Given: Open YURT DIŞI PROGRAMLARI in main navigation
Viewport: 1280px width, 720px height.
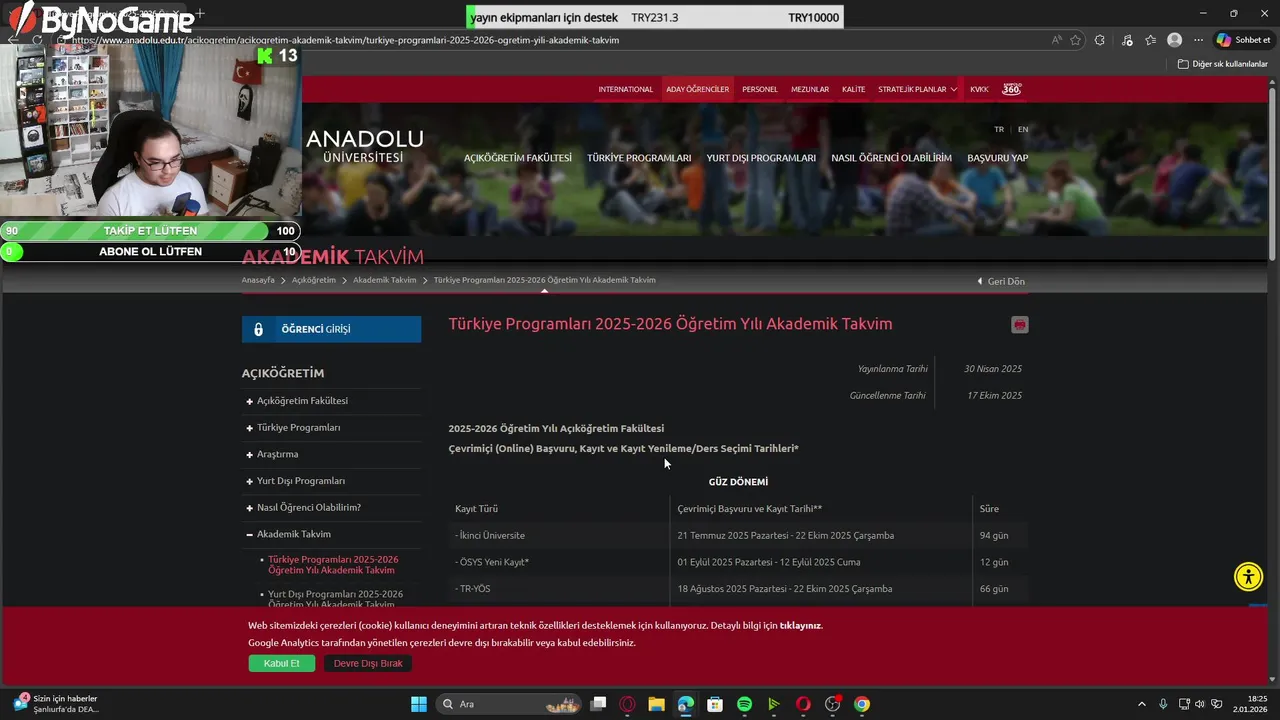Looking at the screenshot, I should click(x=761, y=158).
